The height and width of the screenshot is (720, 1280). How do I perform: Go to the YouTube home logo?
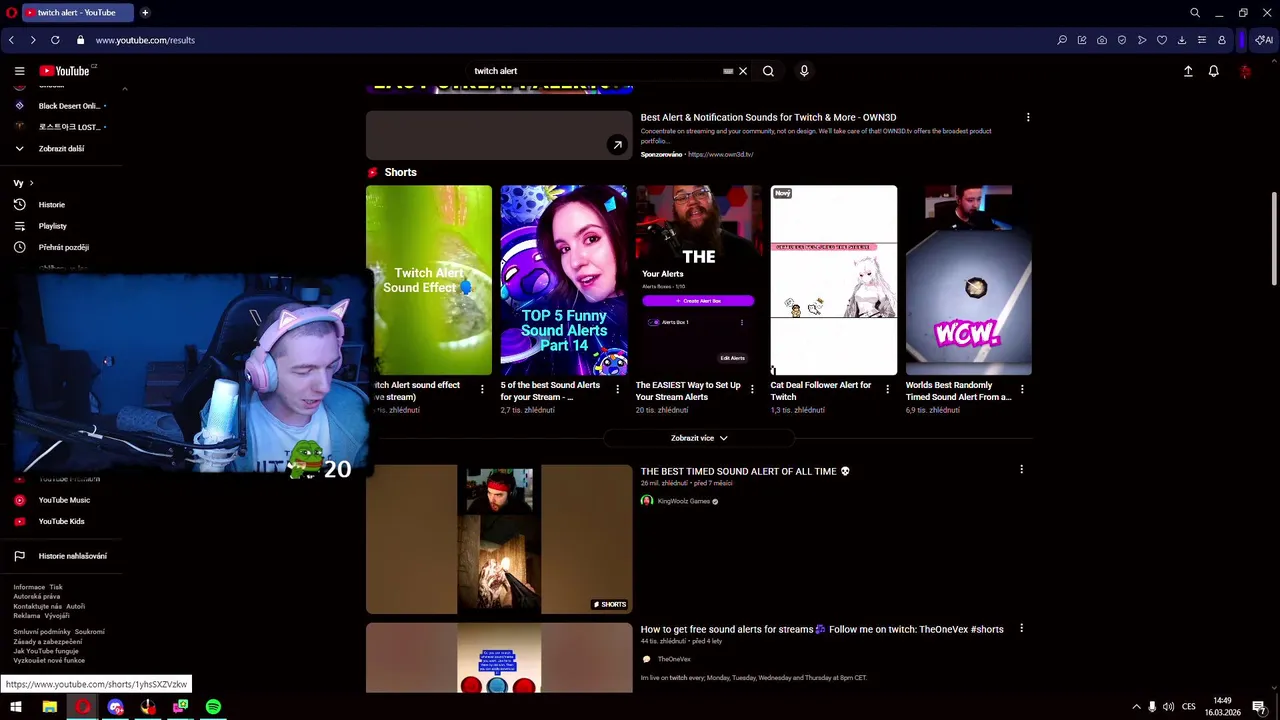click(66, 71)
